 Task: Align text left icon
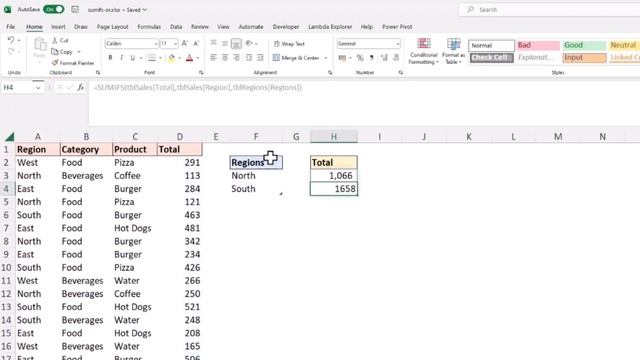pyautogui.click(x=213, y=58)
